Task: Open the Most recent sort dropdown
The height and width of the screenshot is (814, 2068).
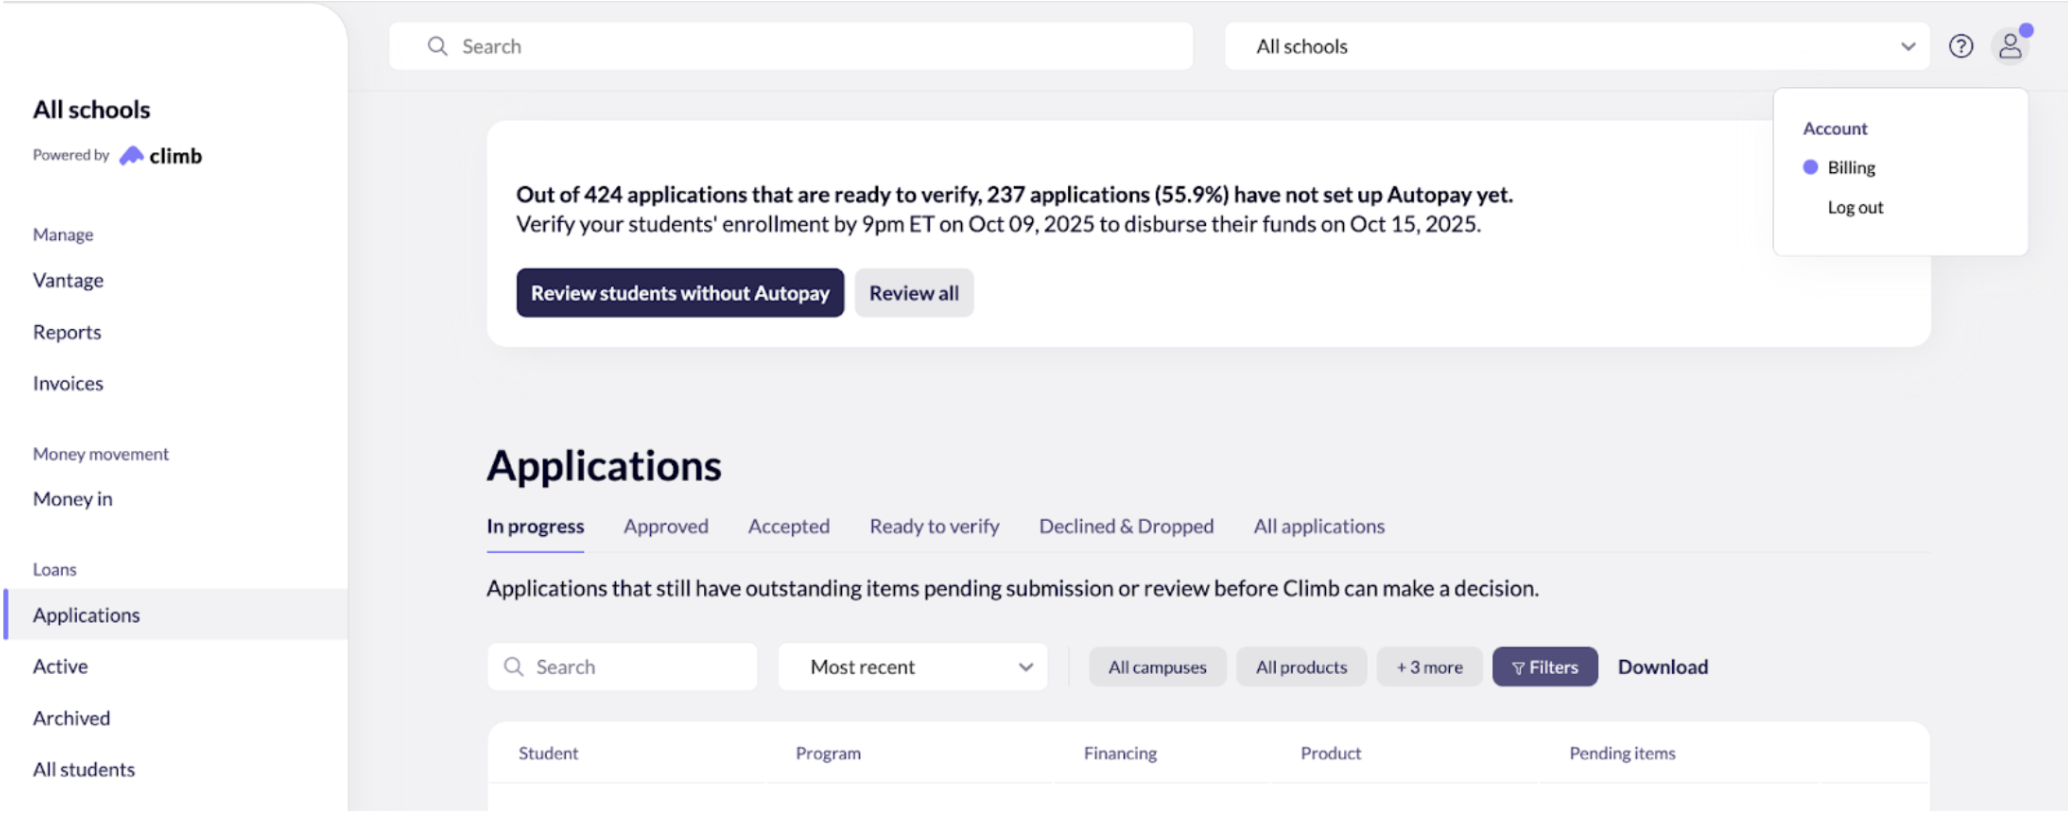Action: point(912,667)
